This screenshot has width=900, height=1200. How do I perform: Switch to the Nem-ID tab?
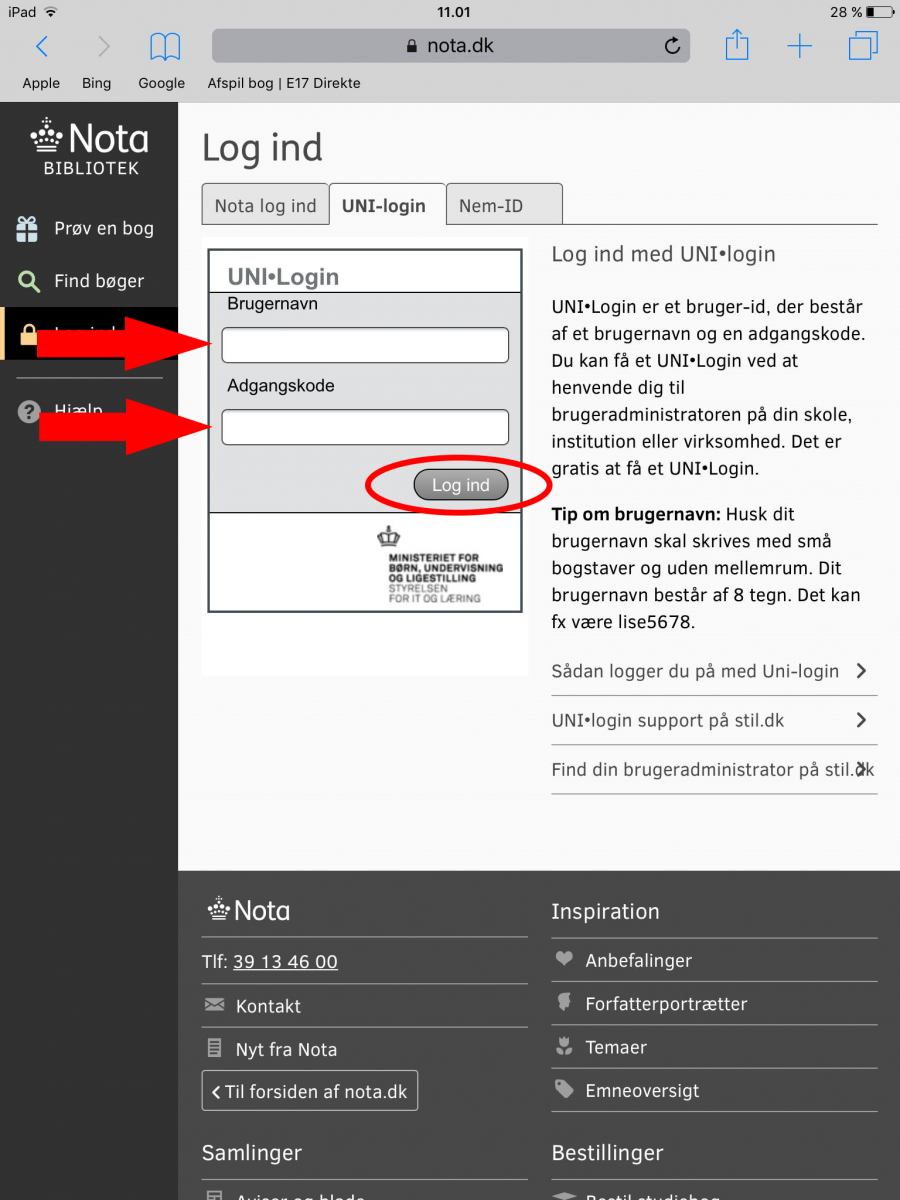(x=503, y=204)
